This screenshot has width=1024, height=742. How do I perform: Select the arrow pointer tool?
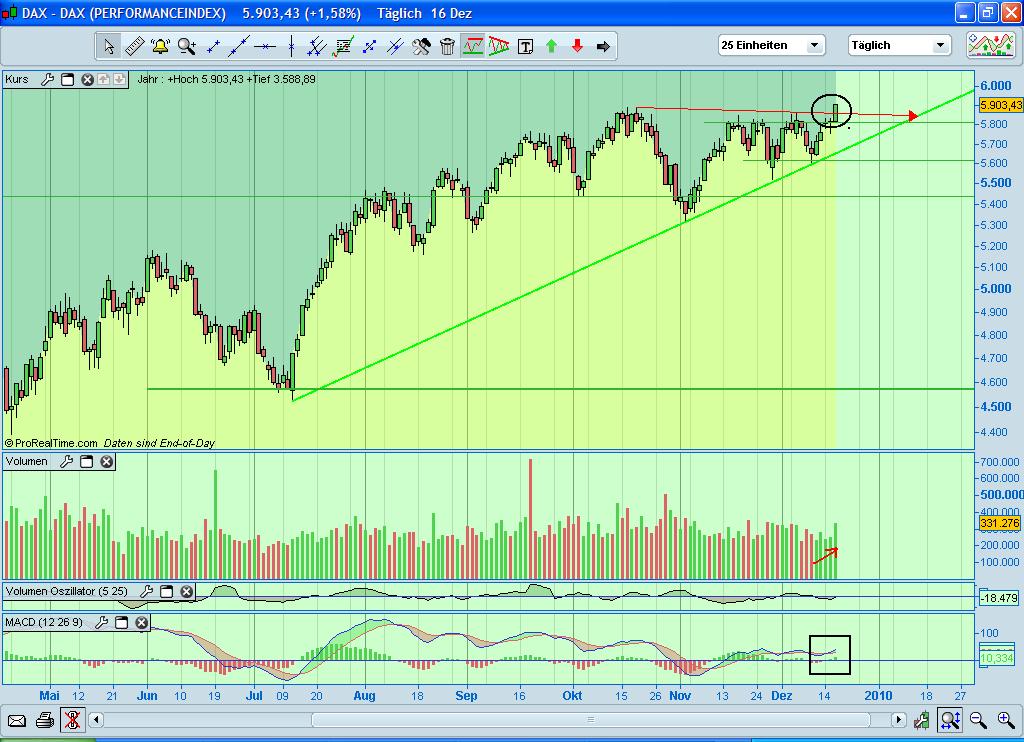pos(110,46)
